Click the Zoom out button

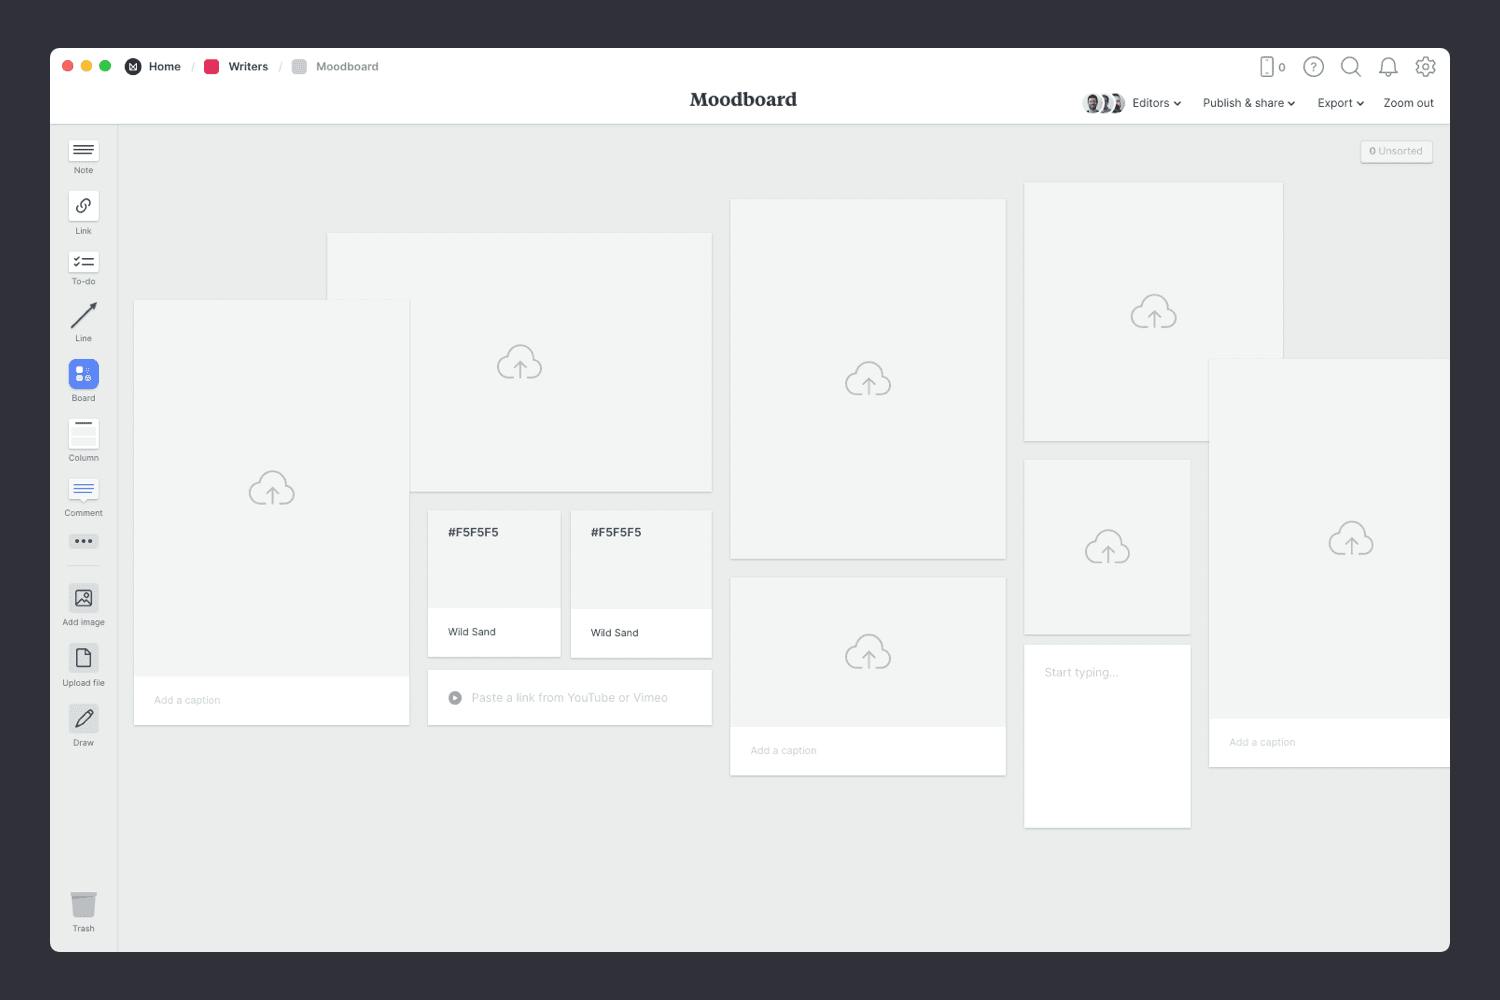[1408, 103]
